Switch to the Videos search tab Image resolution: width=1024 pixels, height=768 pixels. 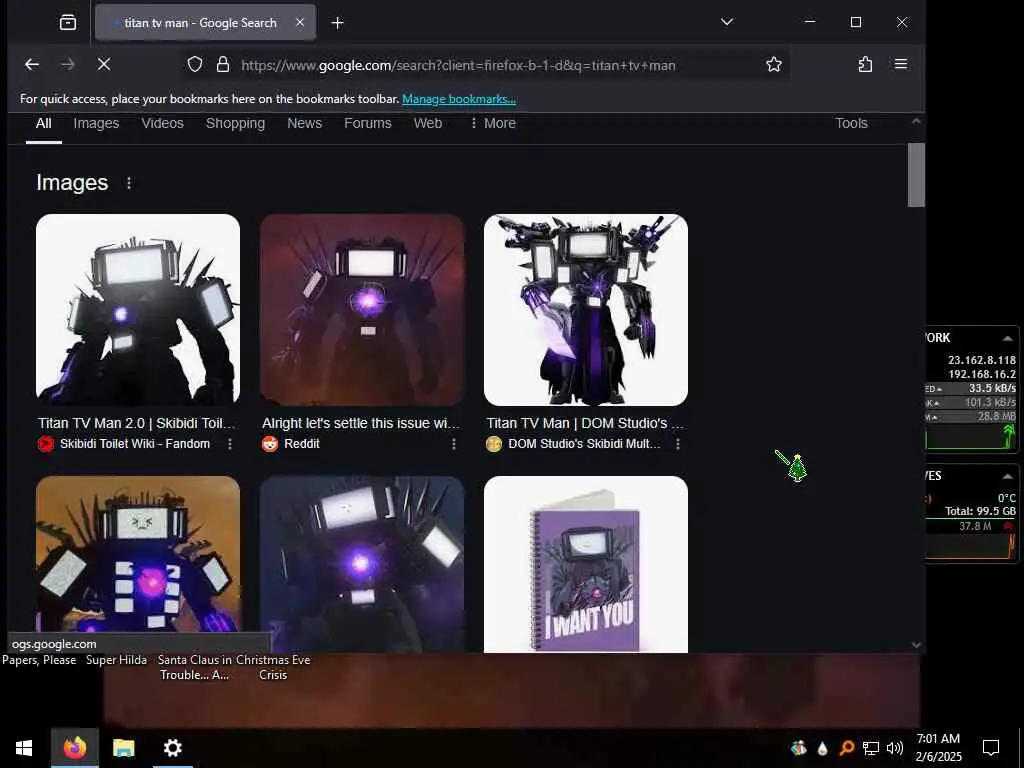[x=163, y=123]
